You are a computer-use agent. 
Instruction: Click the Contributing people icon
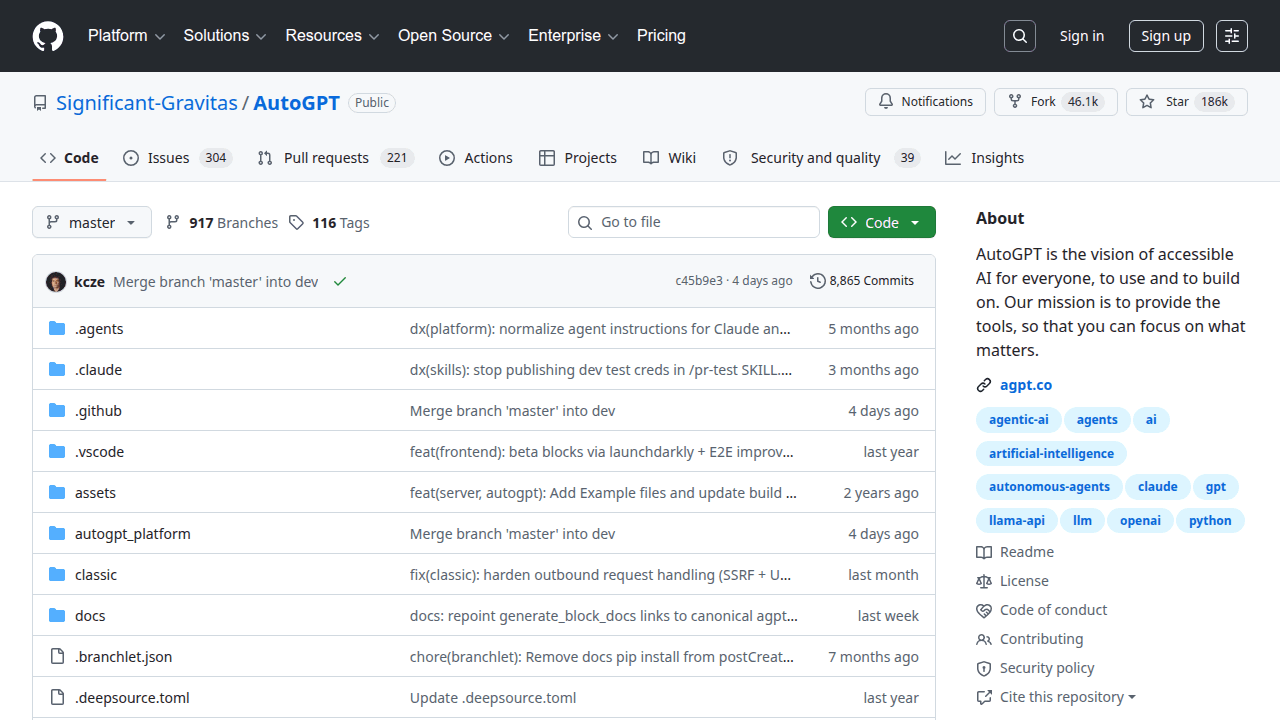pos(984,639)
